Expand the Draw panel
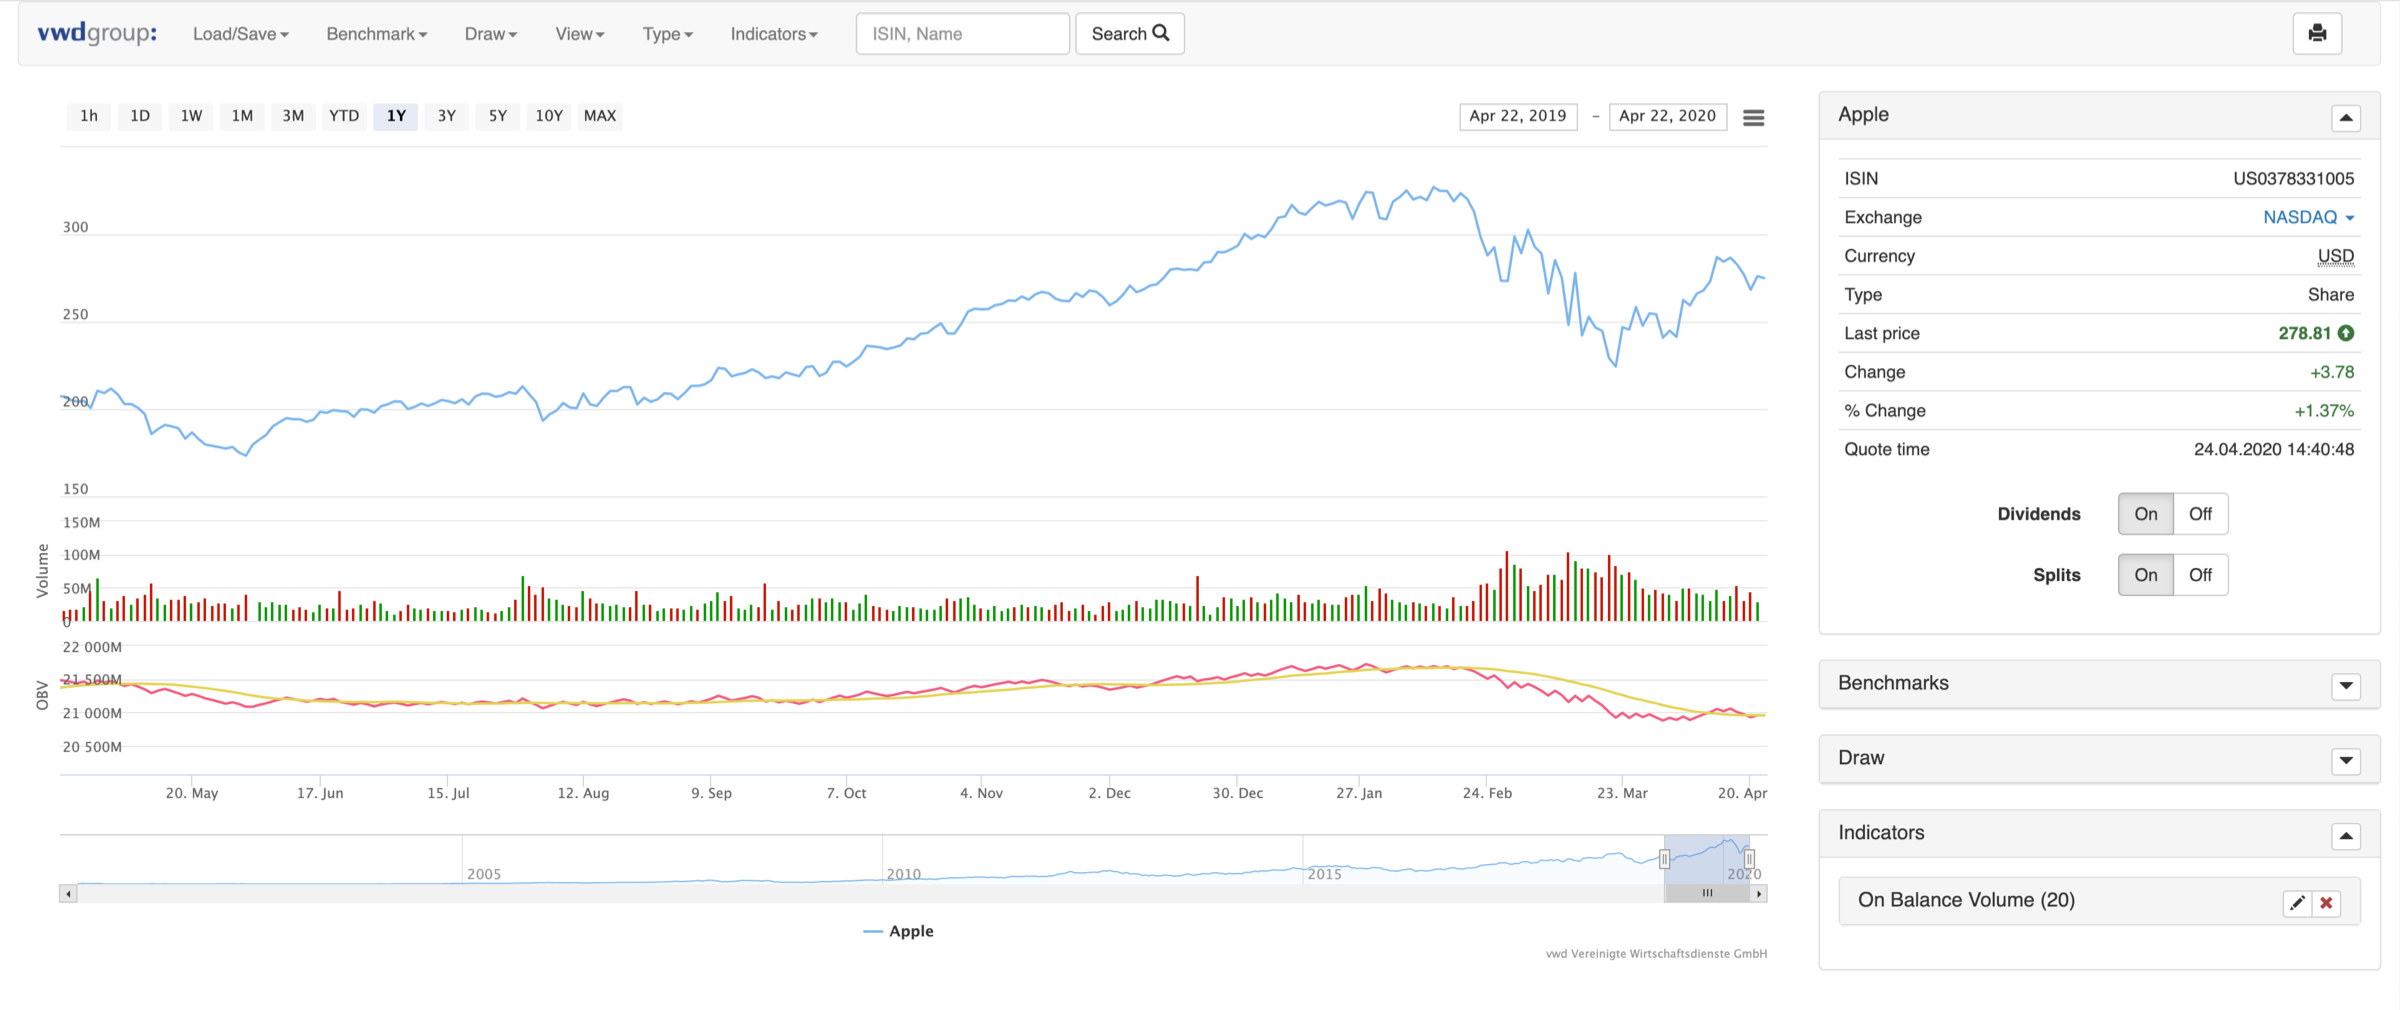2400x1010 pixels. 2346,760
